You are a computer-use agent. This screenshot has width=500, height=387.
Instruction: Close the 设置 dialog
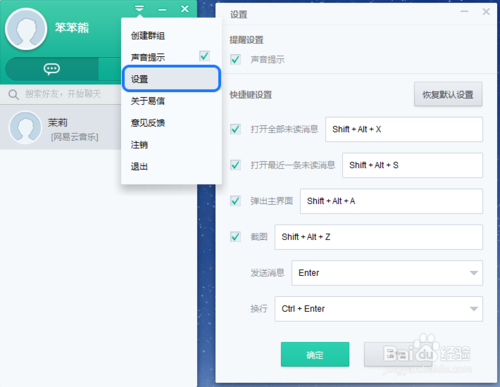[x=486, y=12]
